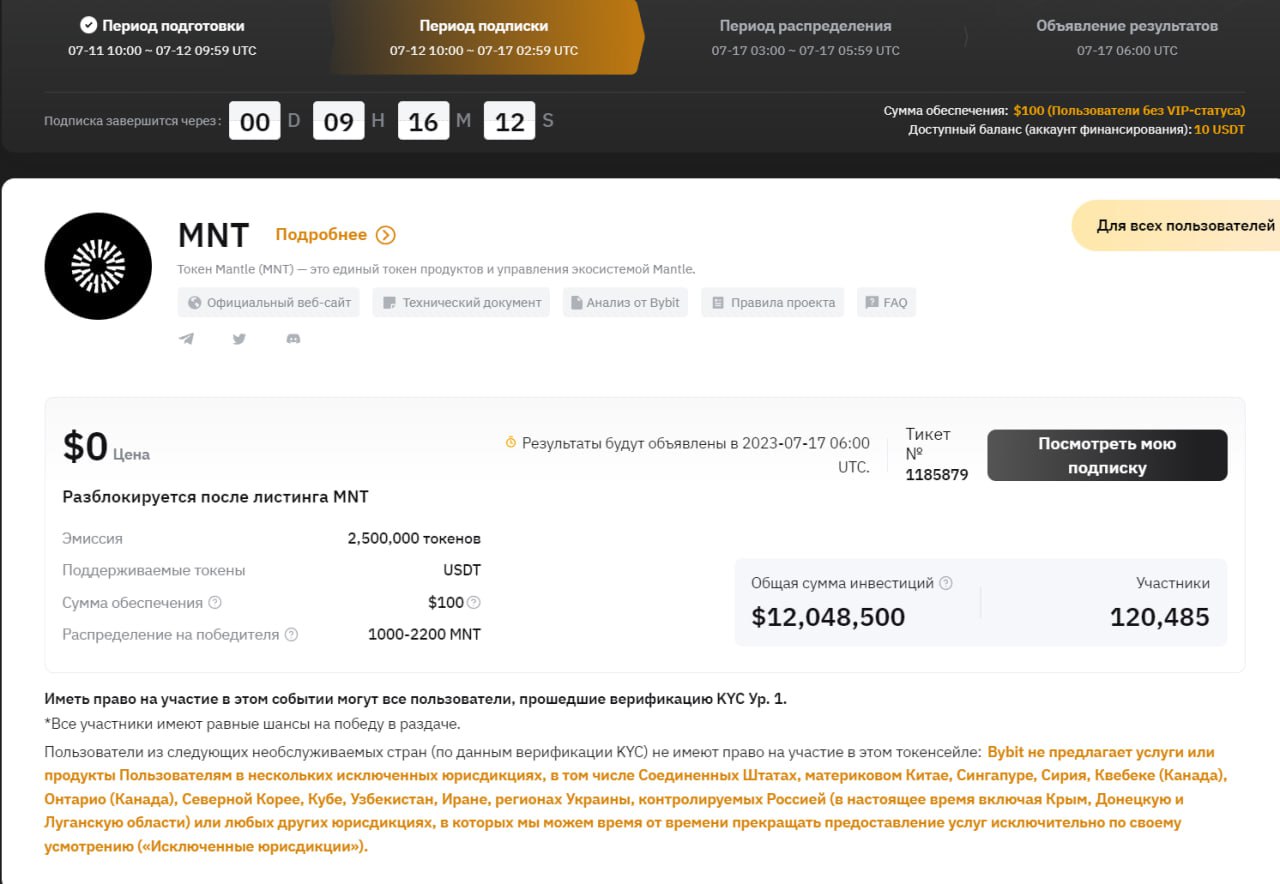Select the Объявление результатов stage

(1127, 37)
